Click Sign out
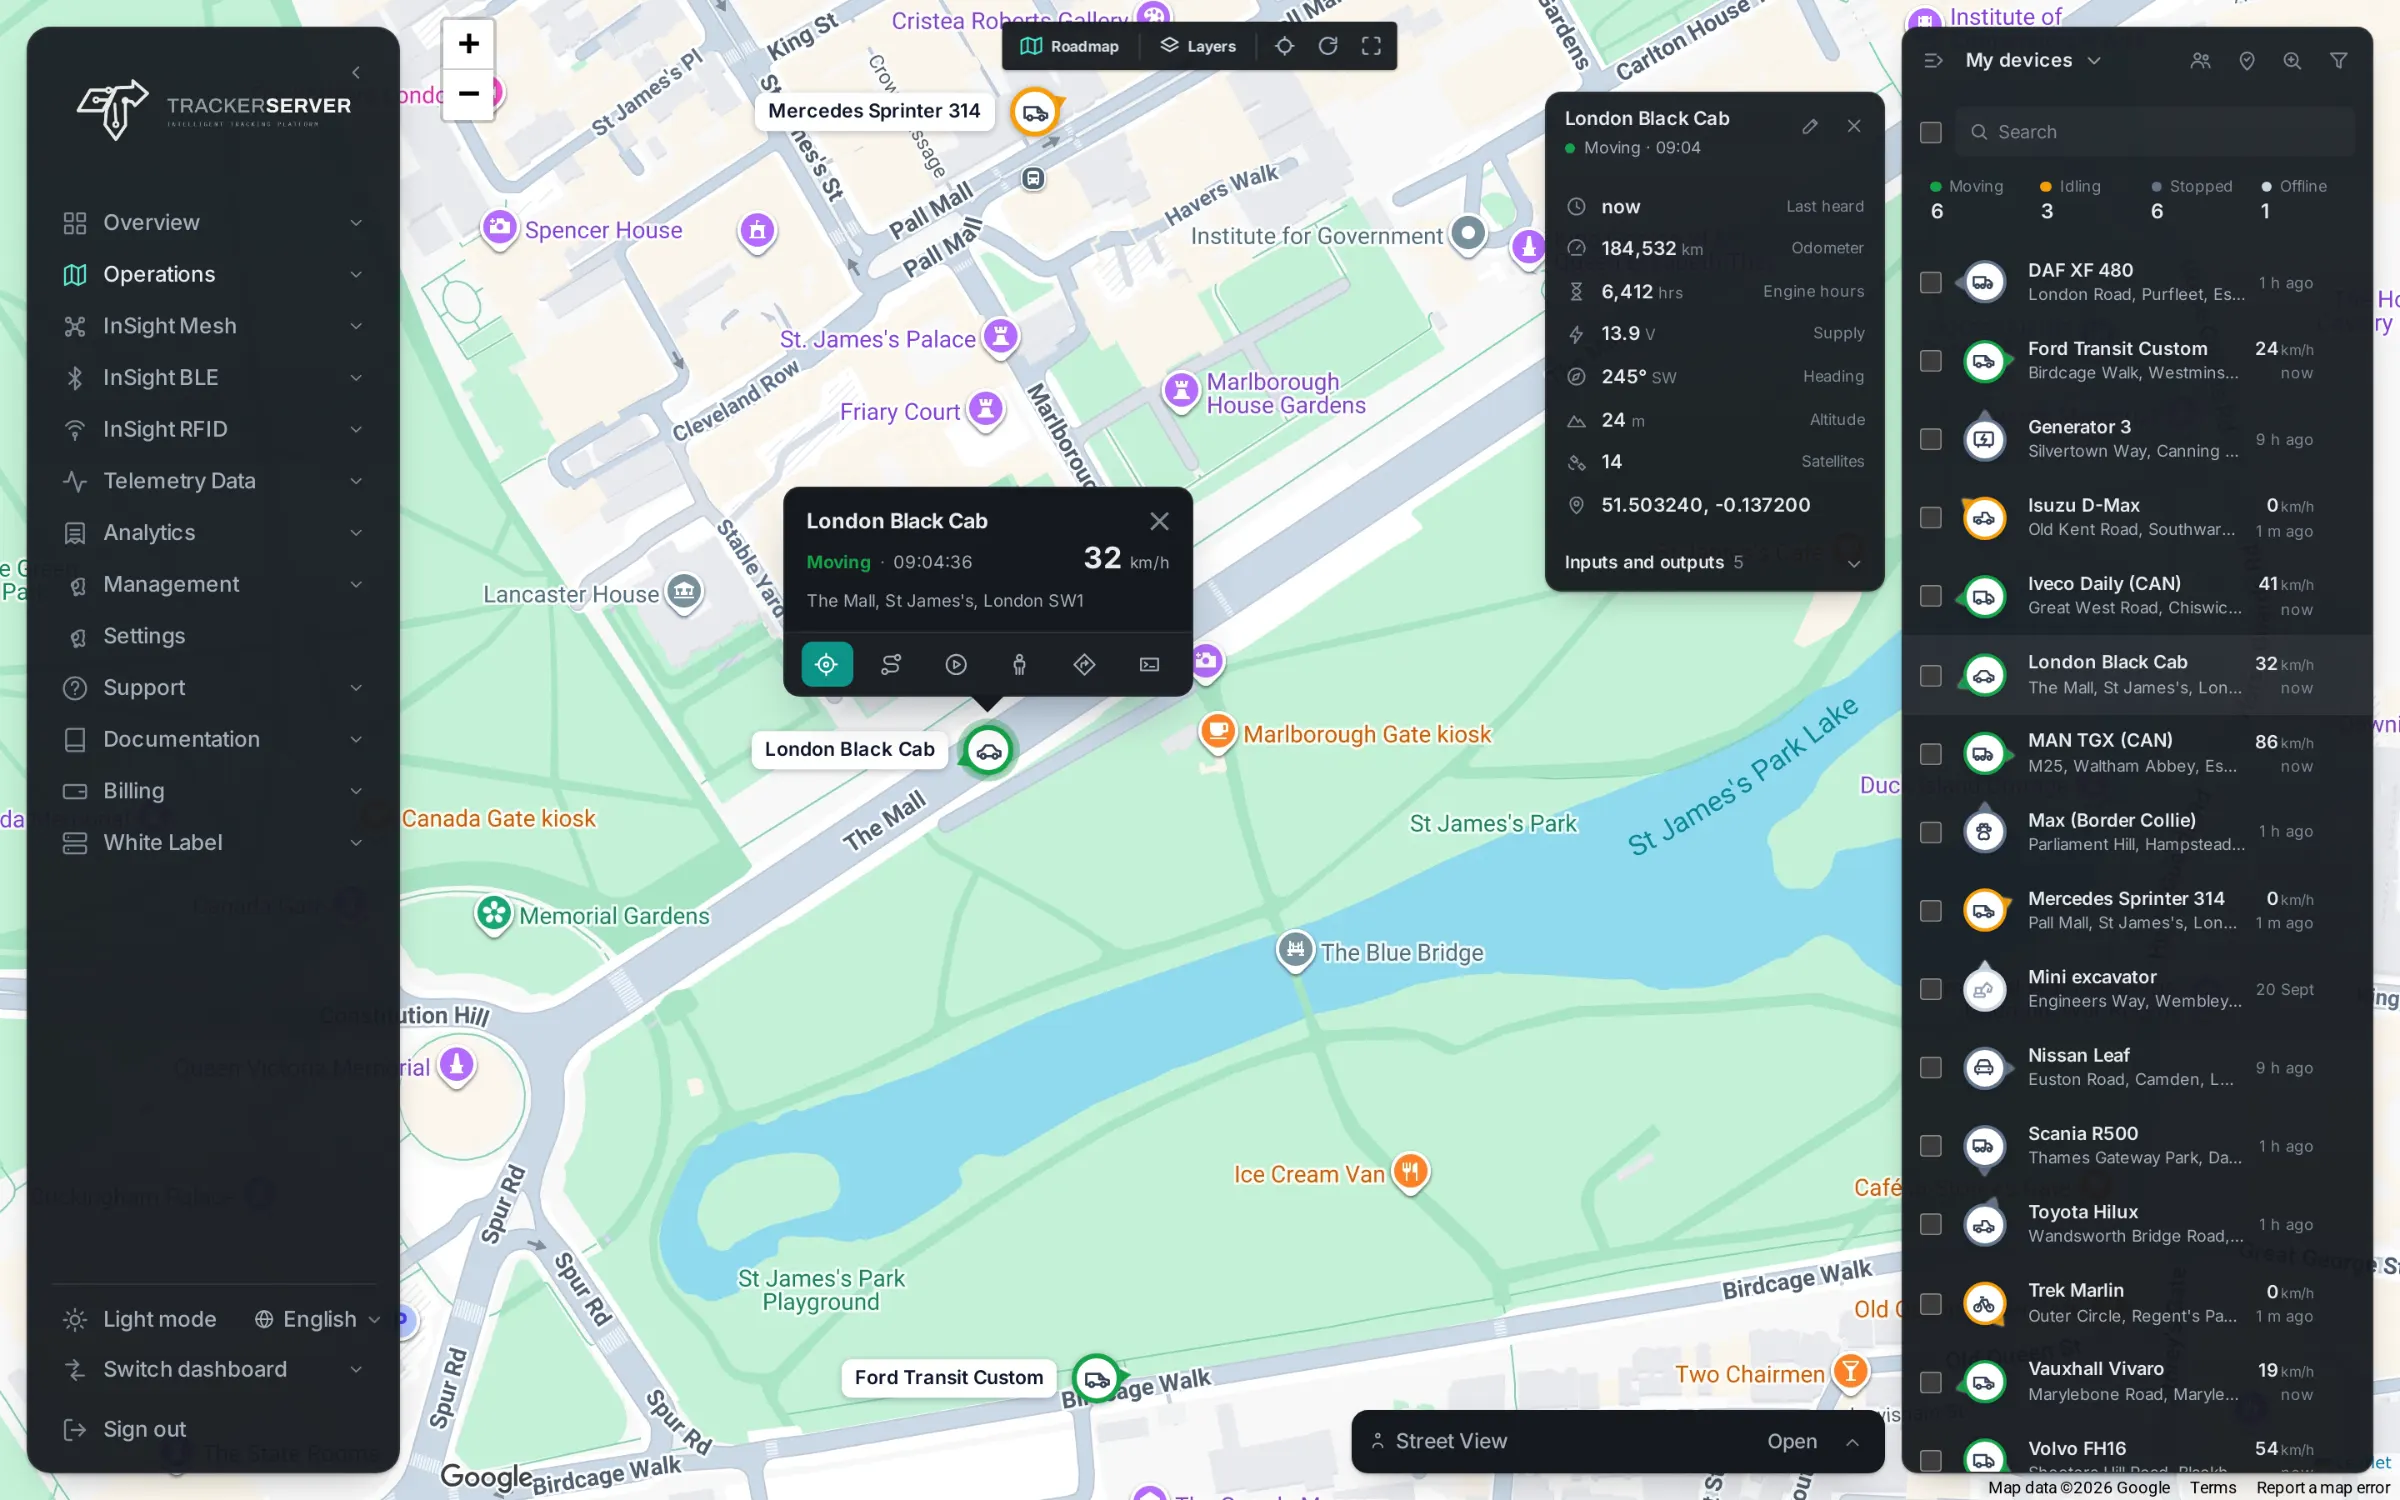The height and width of the screenshot is (1500, 2400). [x=125, y=1429]
